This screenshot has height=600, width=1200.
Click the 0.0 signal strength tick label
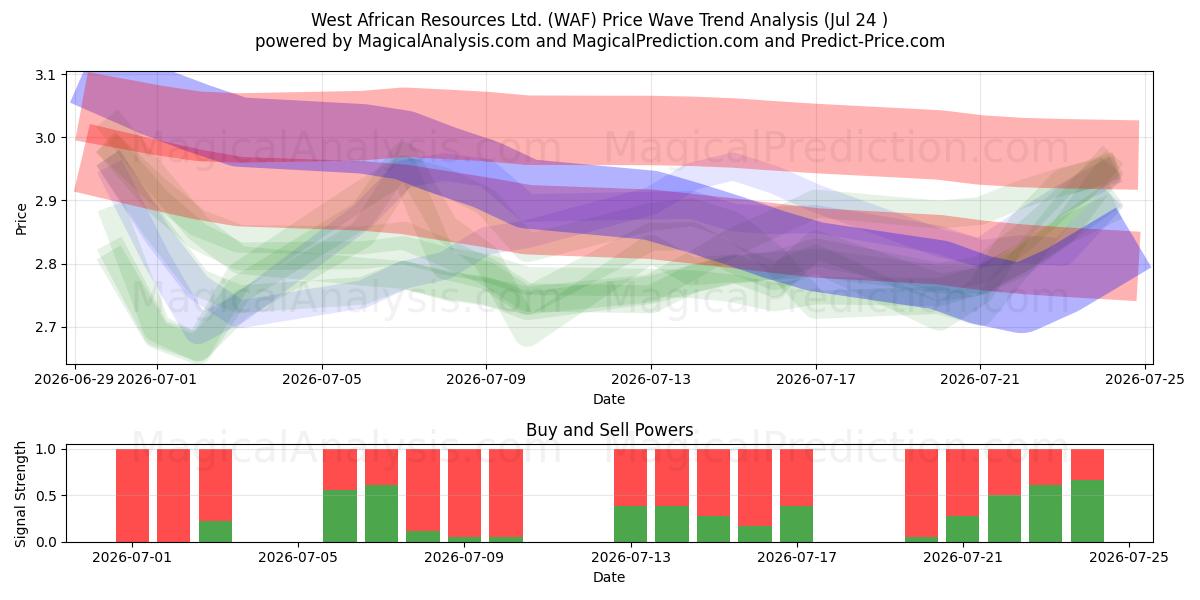coord(48,542)
